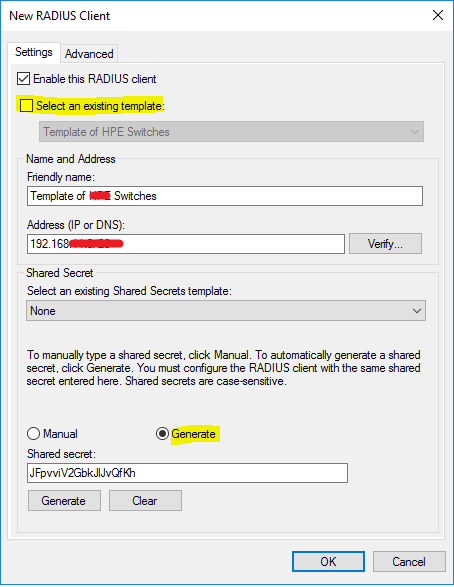Uncheck Enable this RADIUS client
454x587 pixels.
(24, 79)
